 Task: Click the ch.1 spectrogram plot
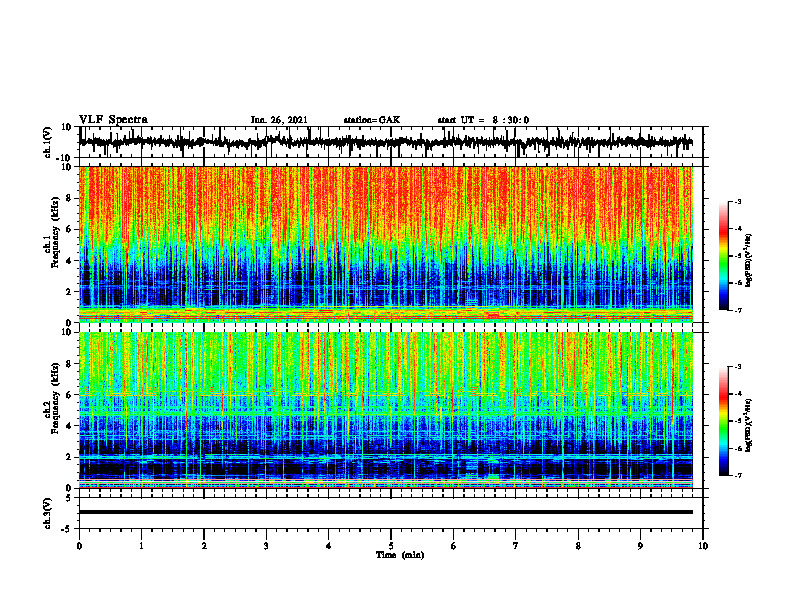[386, 244]
